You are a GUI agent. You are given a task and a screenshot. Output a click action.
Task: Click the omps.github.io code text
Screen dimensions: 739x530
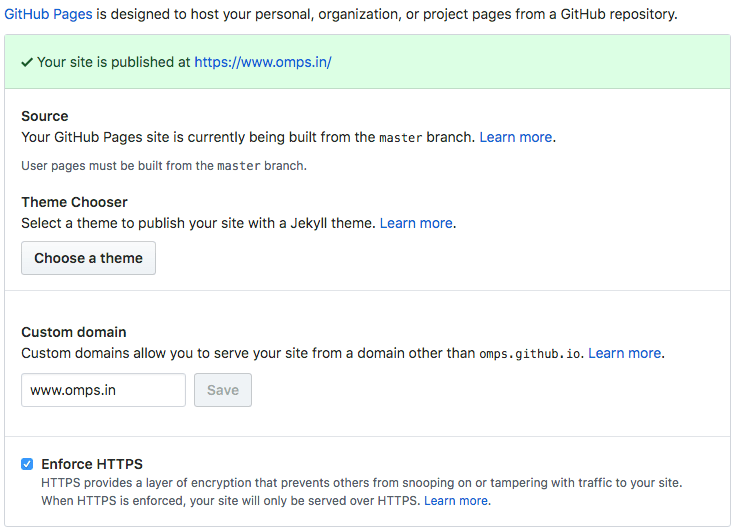530,353
